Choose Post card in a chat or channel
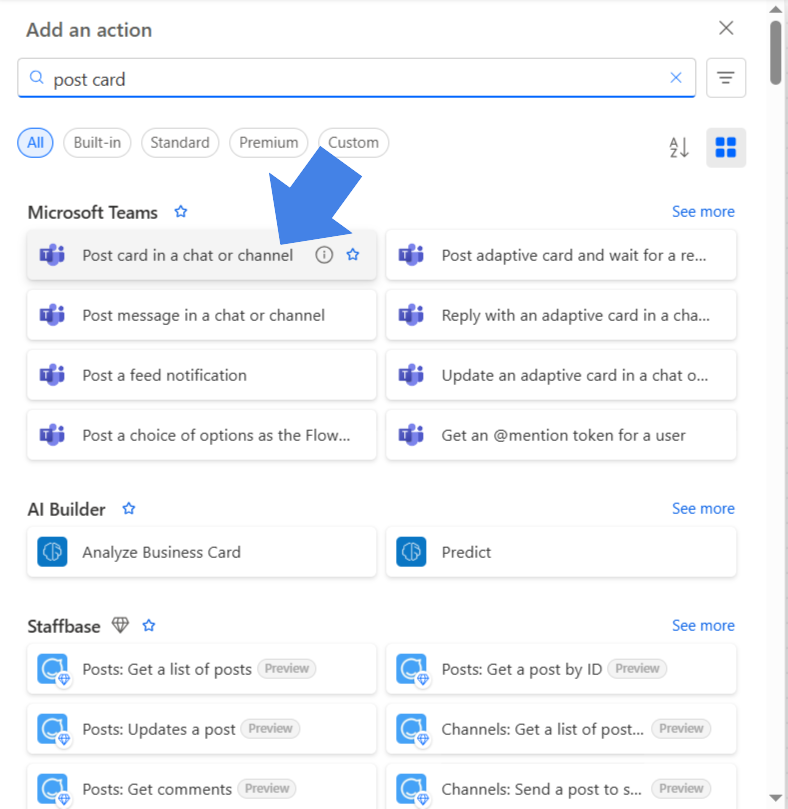The width and height of the screenshot is (788, 809). point(201,255)
